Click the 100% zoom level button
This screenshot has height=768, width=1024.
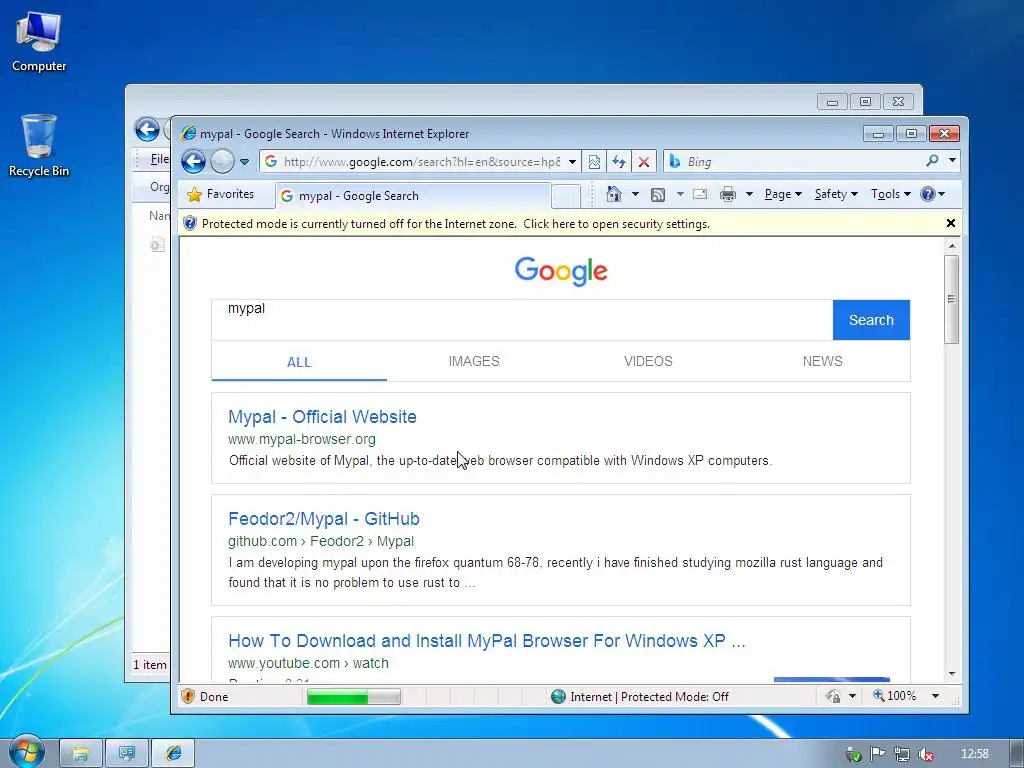click(895, 696)
